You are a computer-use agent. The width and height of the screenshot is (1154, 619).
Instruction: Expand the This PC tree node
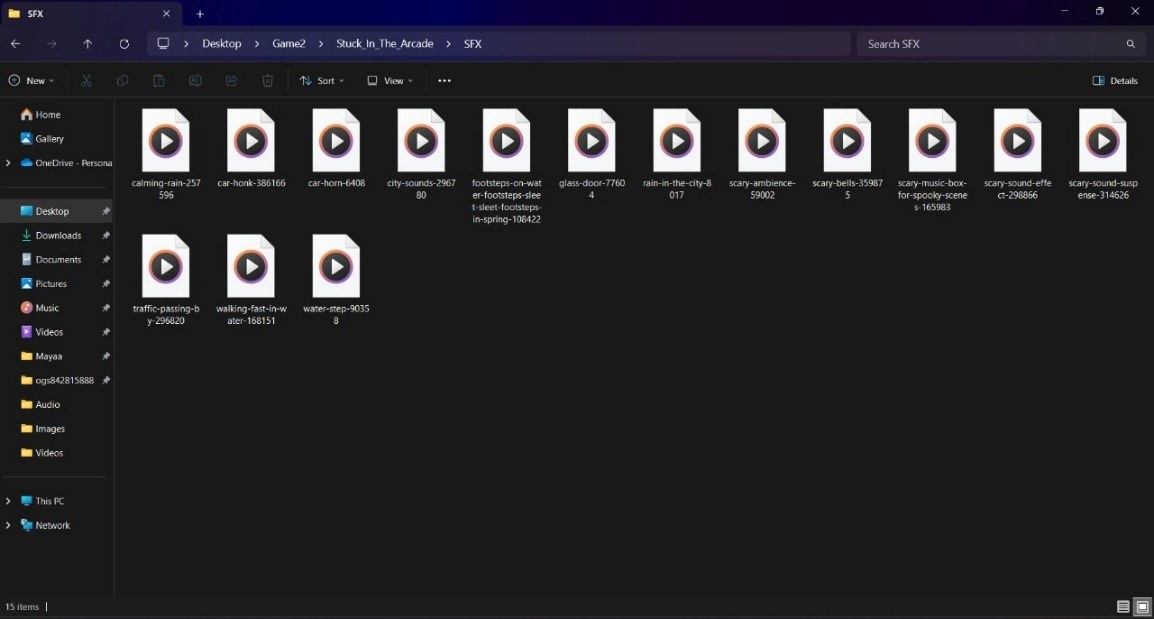(8, 501)
